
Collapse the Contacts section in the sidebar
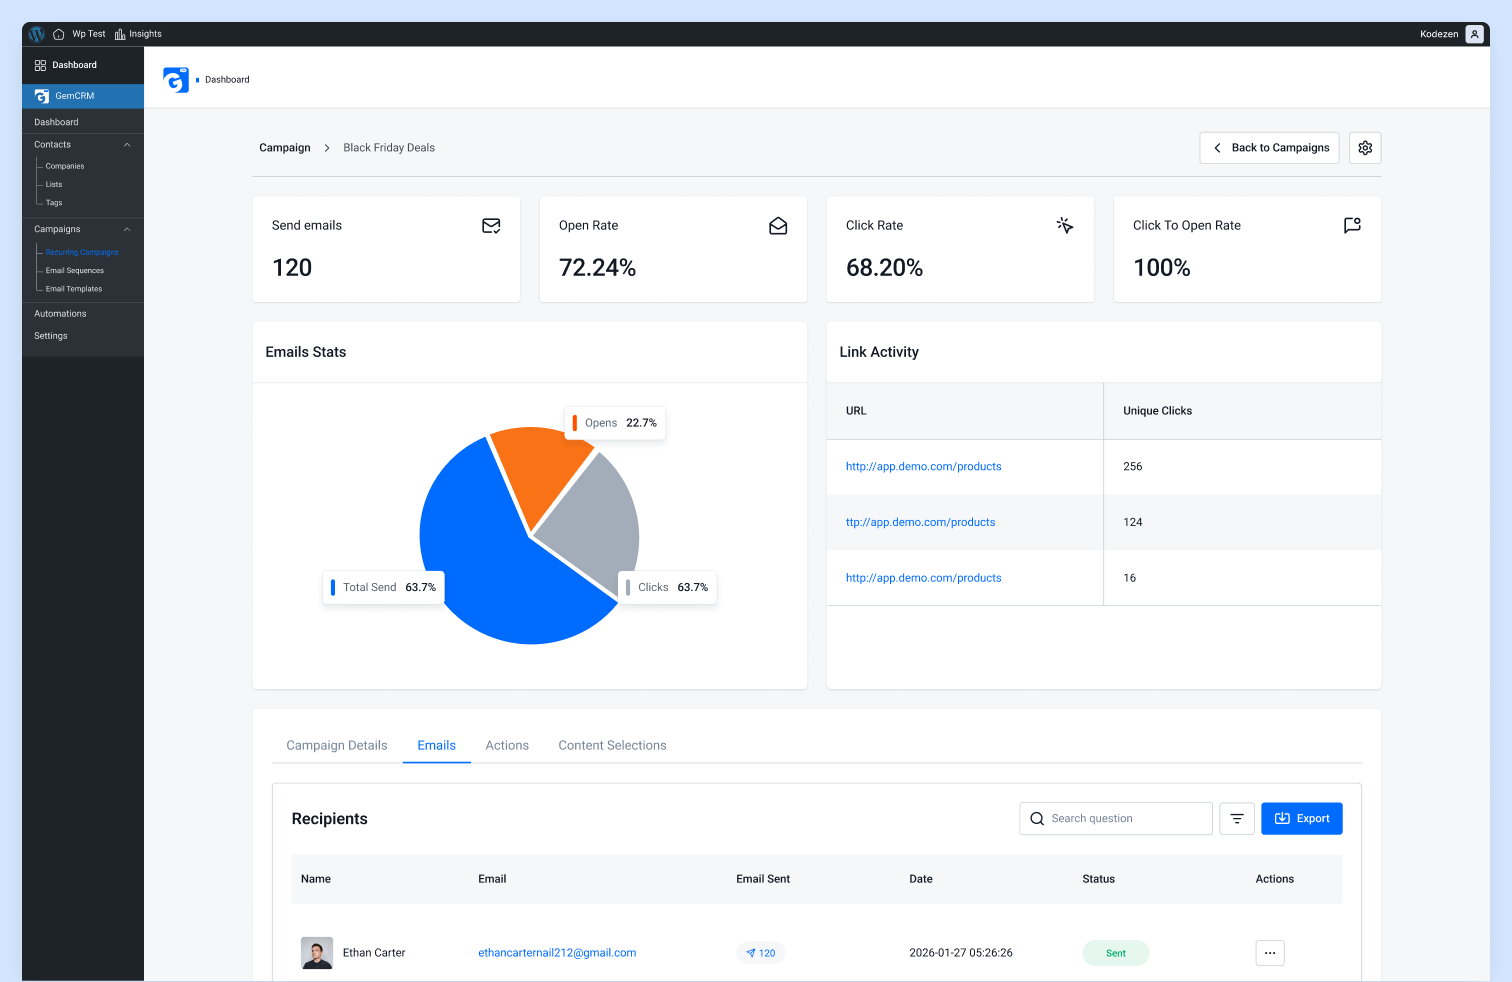click(127, 144)
